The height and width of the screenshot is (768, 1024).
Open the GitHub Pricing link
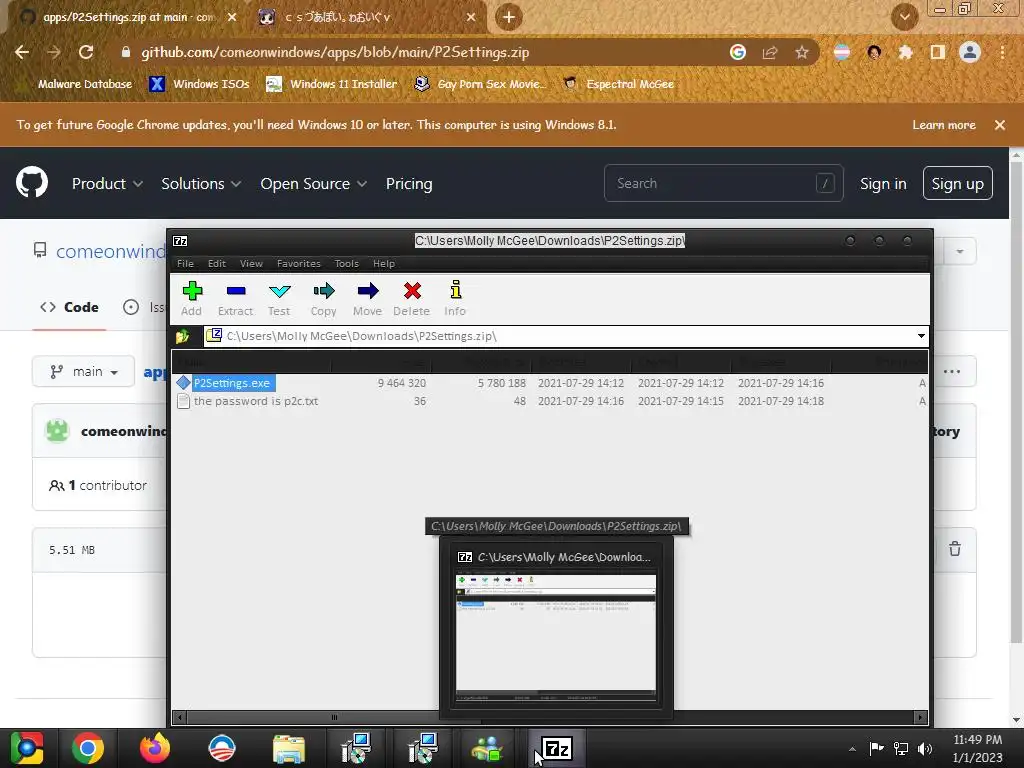(x=409, y=184)
